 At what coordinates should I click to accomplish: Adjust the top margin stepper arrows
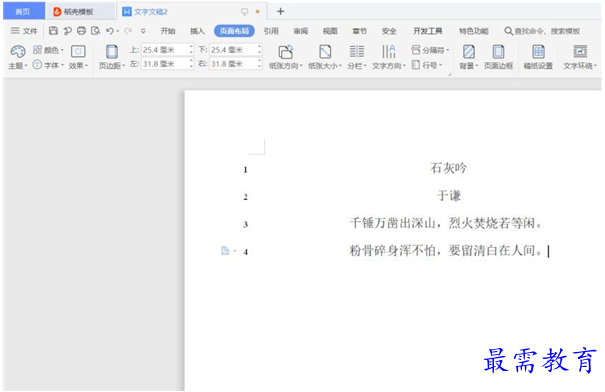tap(191, 50)
